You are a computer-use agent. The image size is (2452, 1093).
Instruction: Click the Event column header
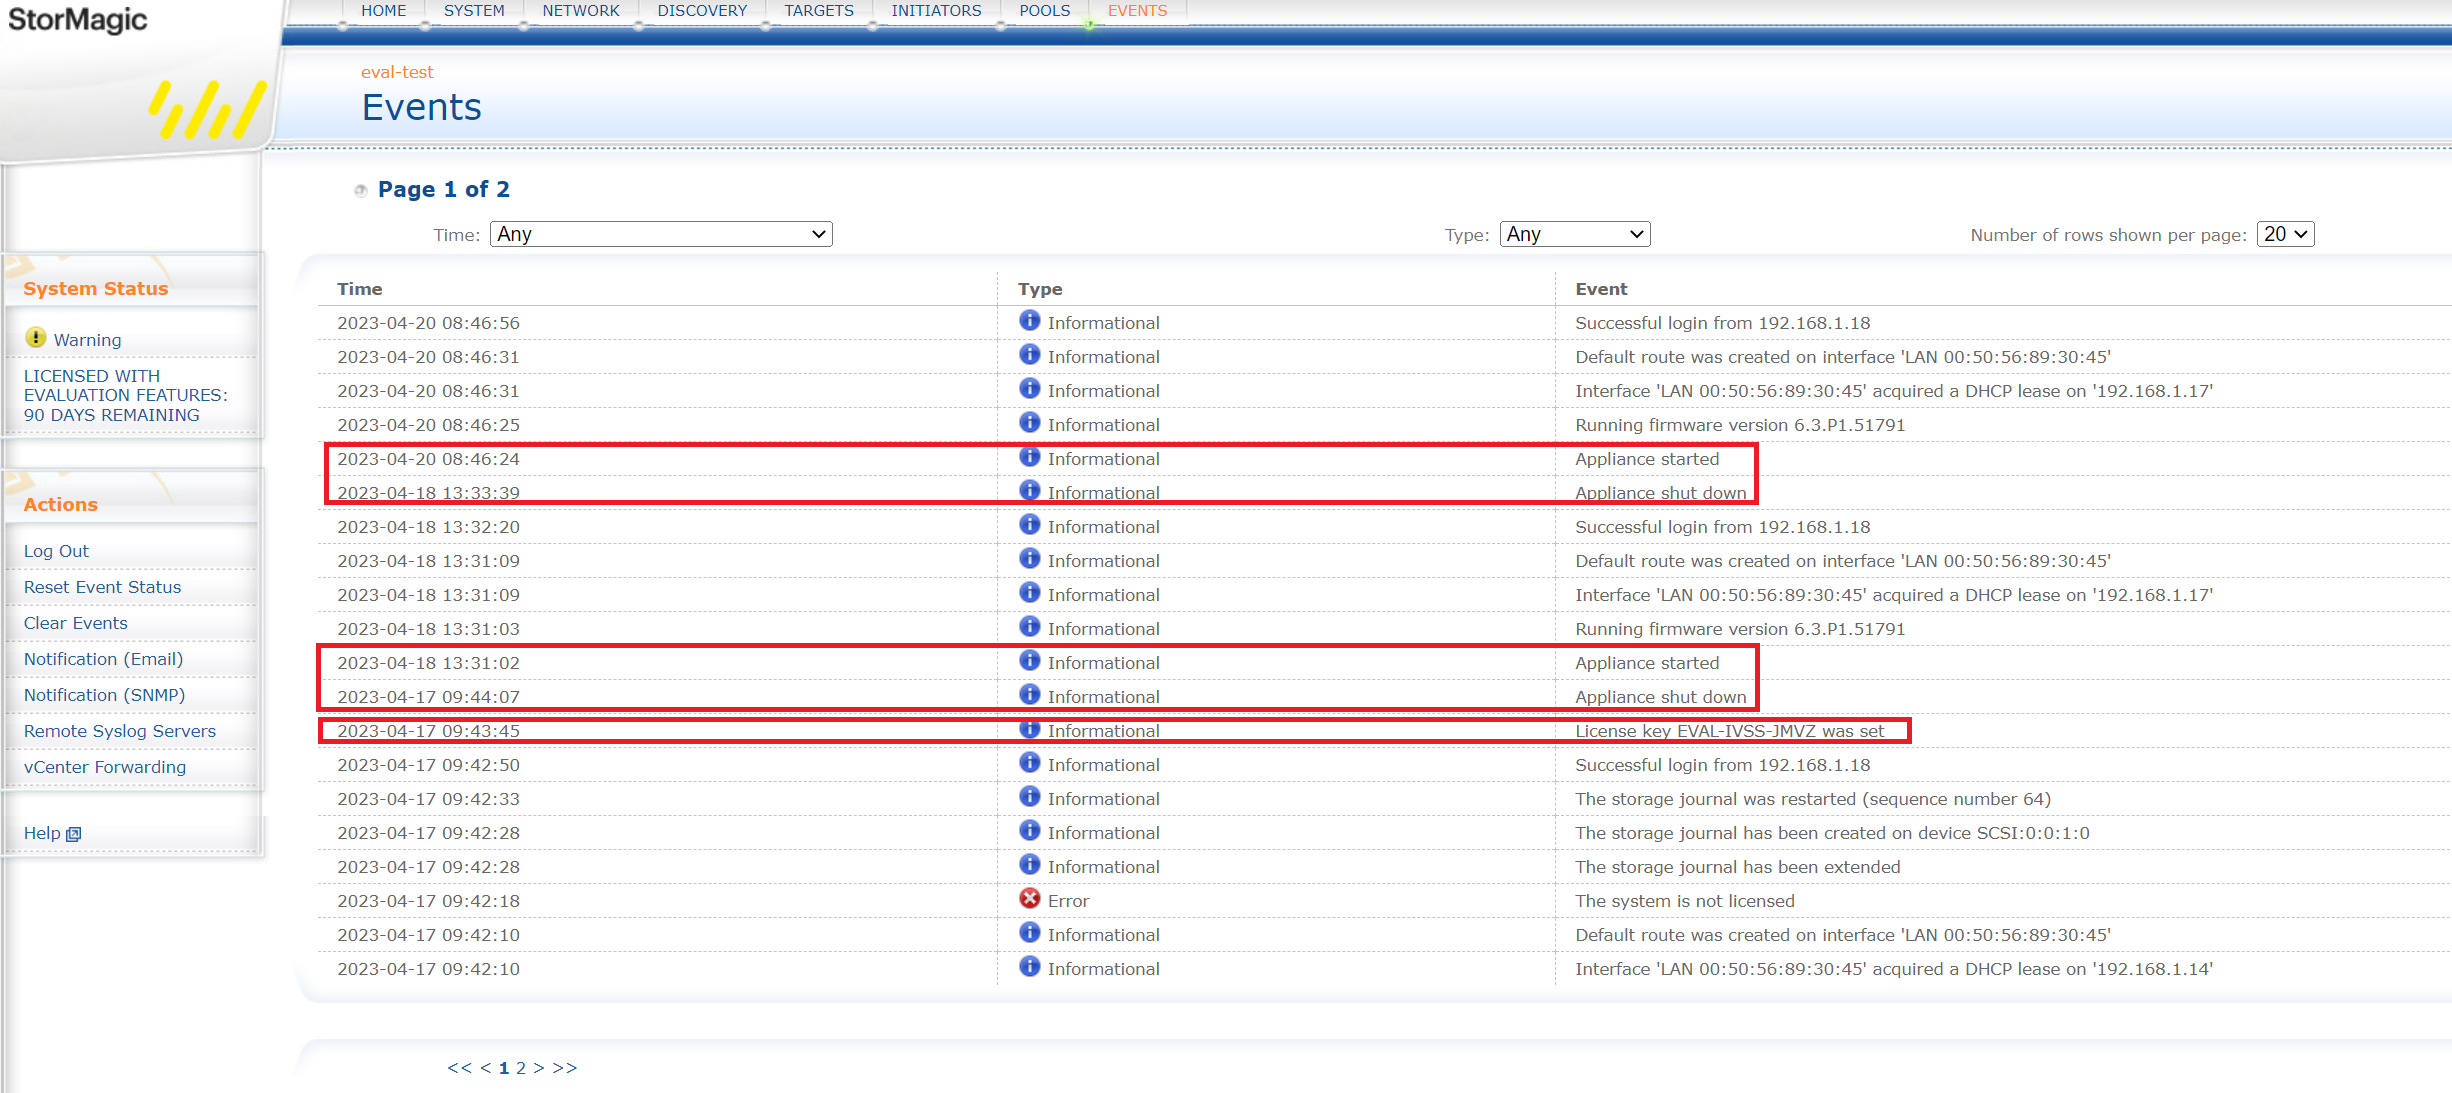(1601, 289)
